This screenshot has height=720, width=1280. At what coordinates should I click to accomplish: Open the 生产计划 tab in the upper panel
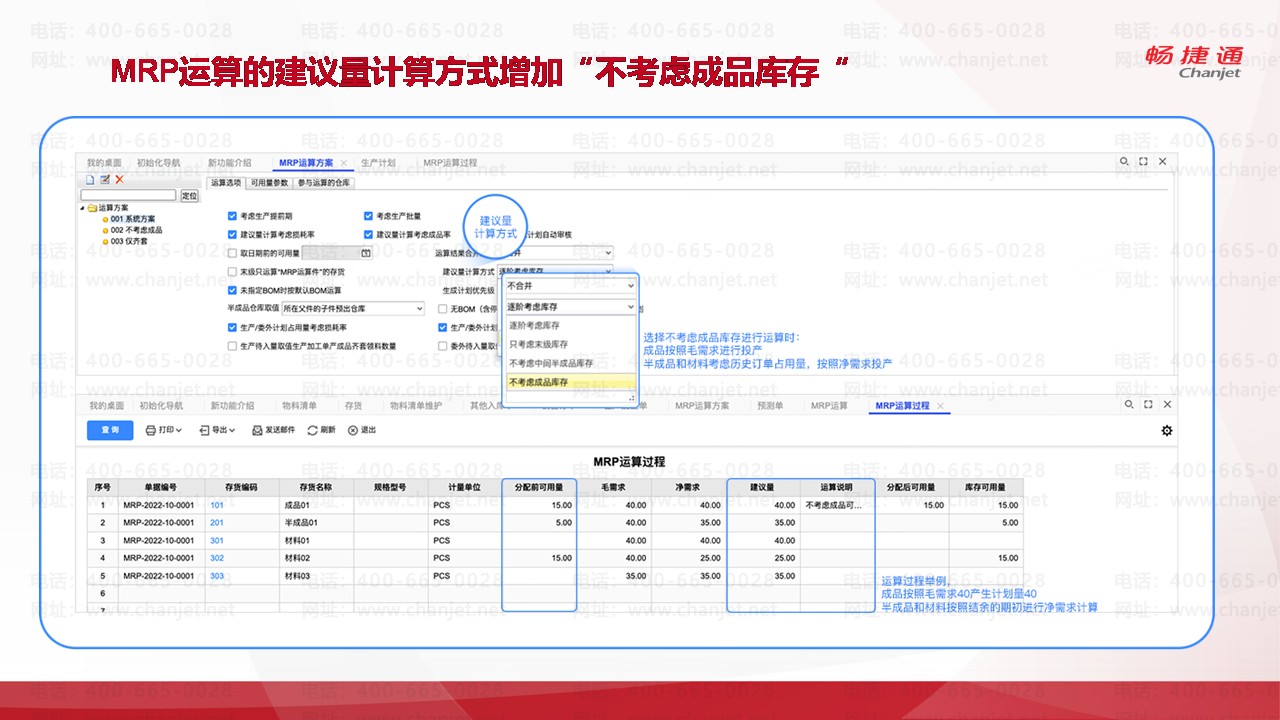(378, 162)
